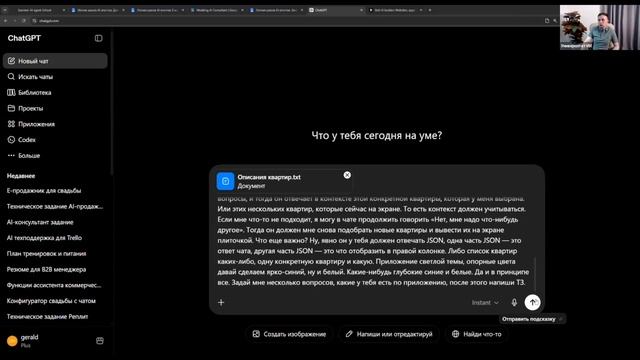Image resolution: width=640 pixels, height=360 pixels.
Task: Click the browser reload button
Action: pos(24,20)
